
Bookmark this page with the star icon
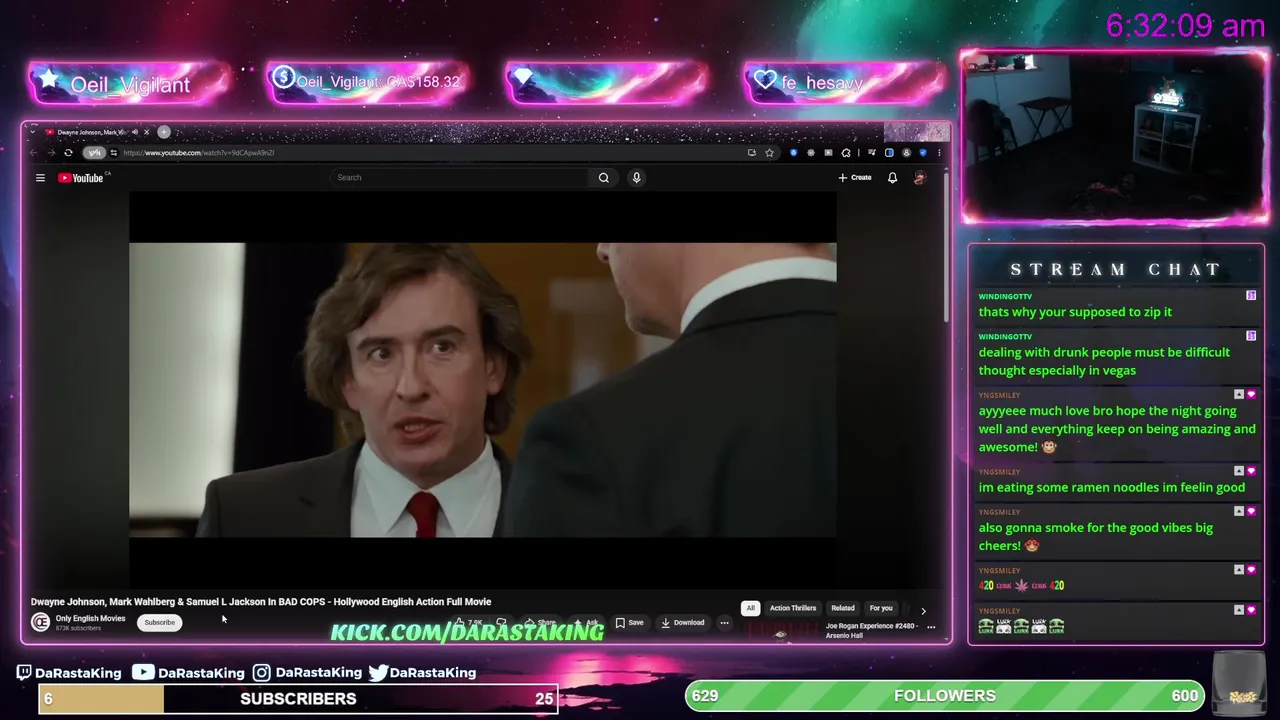click(769, 153)
